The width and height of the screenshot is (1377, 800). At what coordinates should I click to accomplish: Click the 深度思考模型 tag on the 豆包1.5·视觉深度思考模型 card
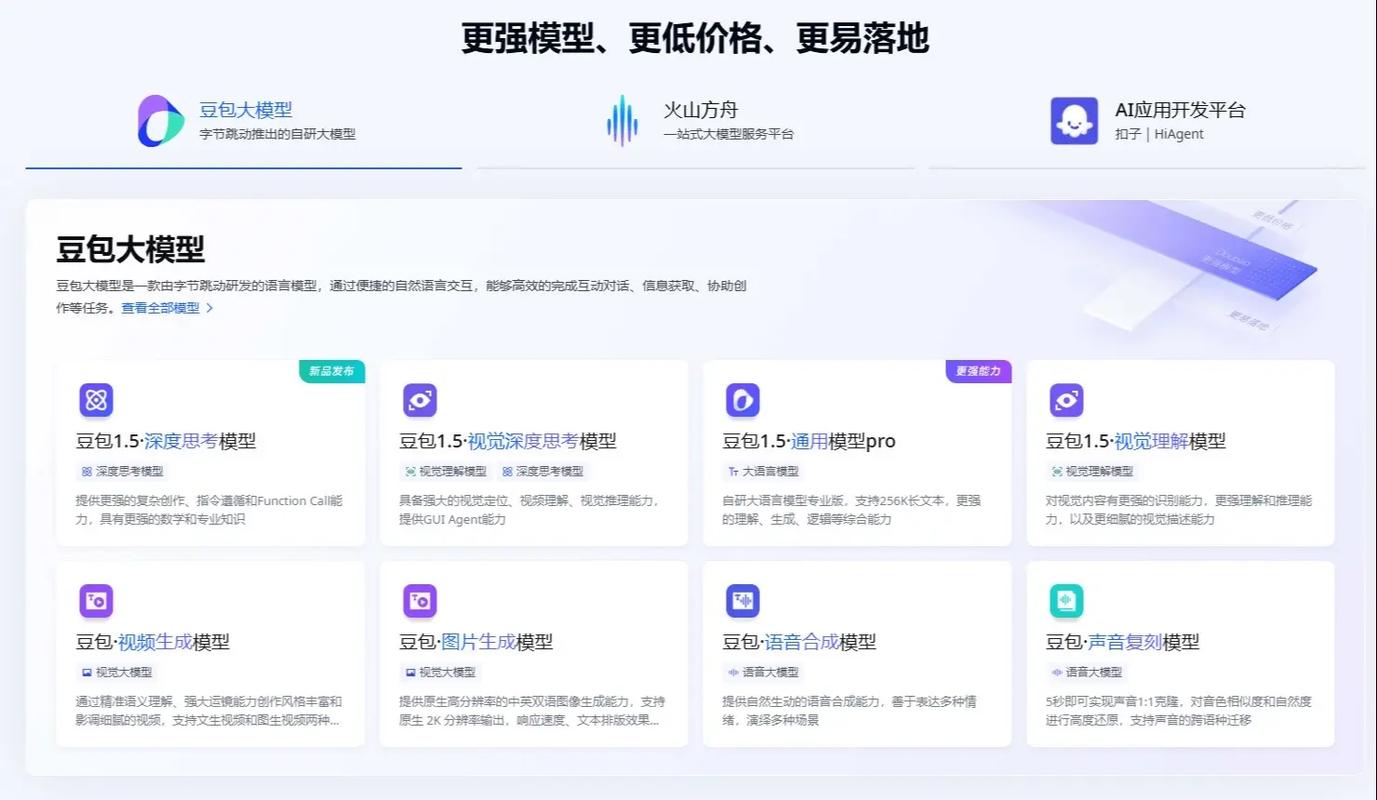tap(542, 471)
